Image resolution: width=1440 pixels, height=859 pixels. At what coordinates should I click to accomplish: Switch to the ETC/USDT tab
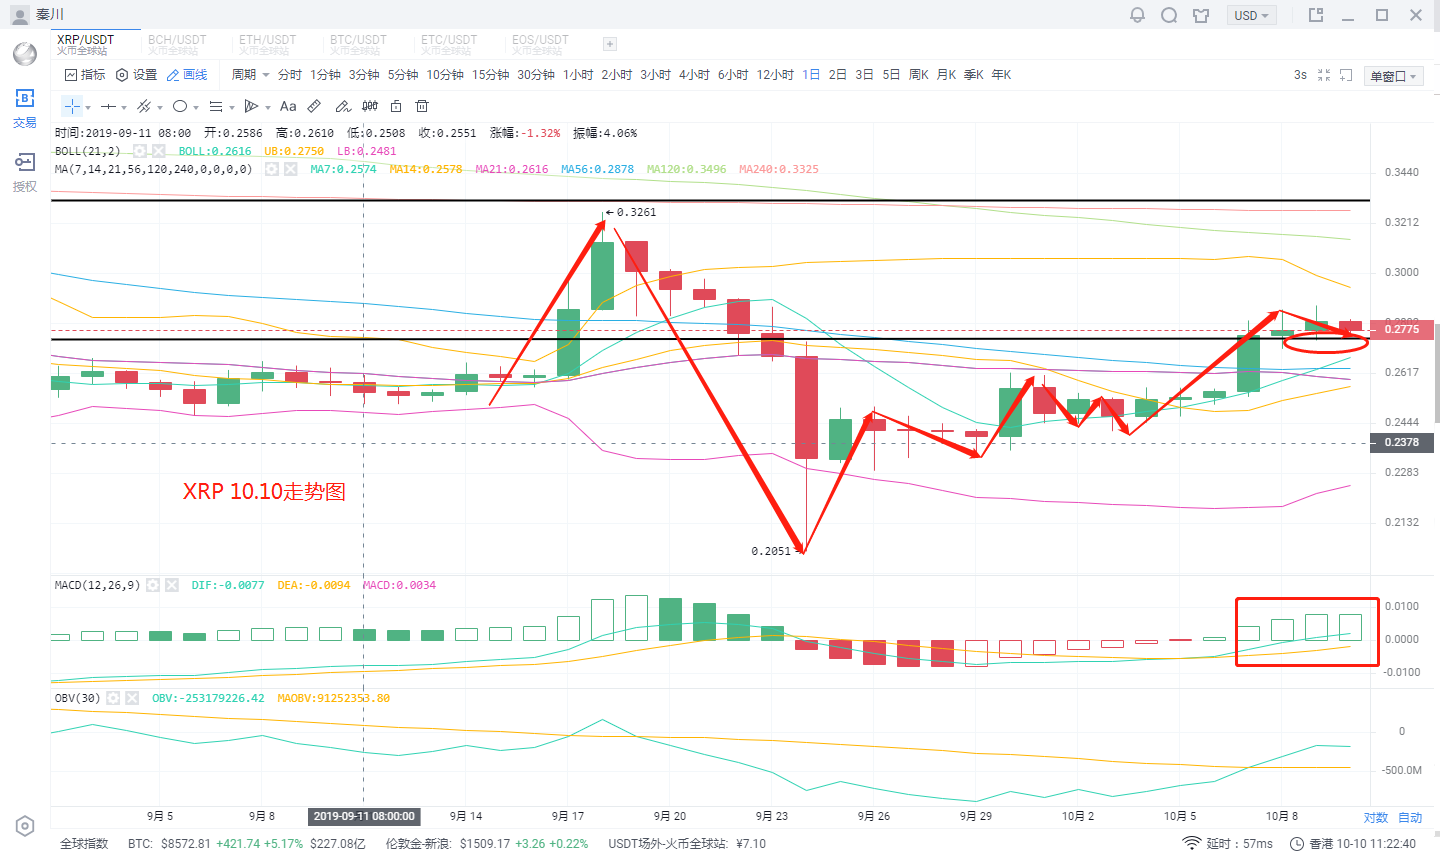(x=449, y=44)
